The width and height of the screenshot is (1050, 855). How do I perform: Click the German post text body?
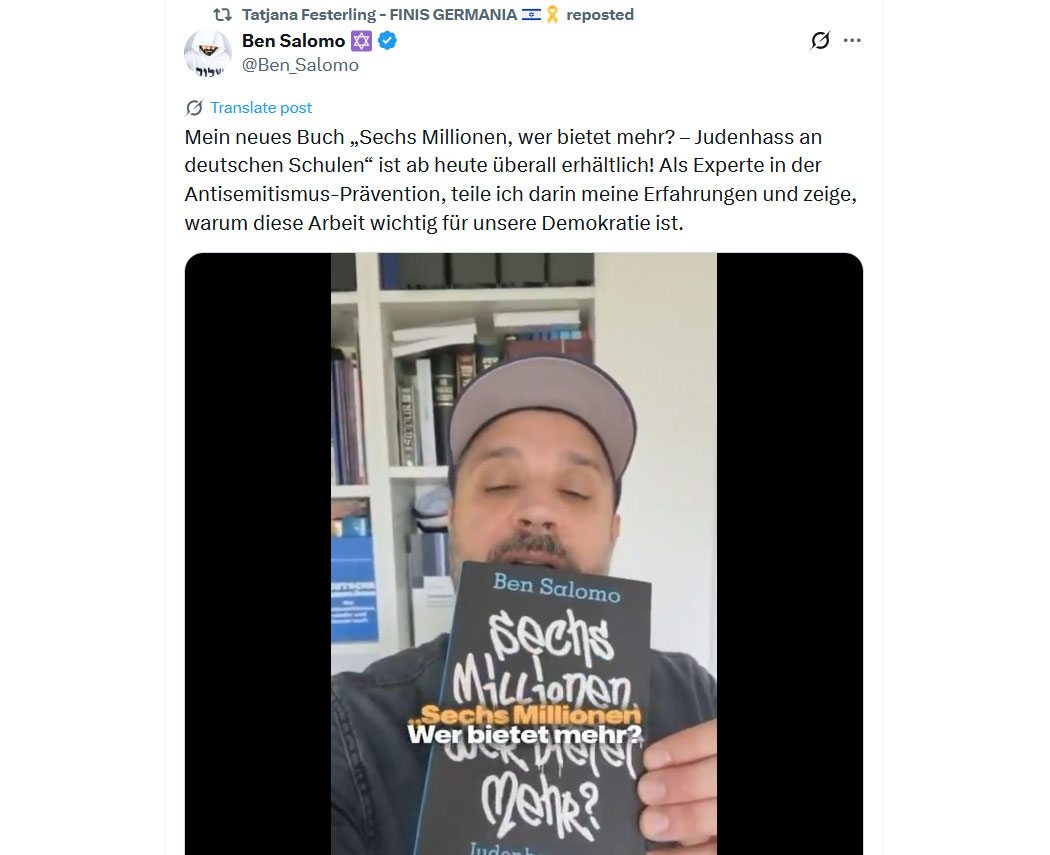point(521,180)
